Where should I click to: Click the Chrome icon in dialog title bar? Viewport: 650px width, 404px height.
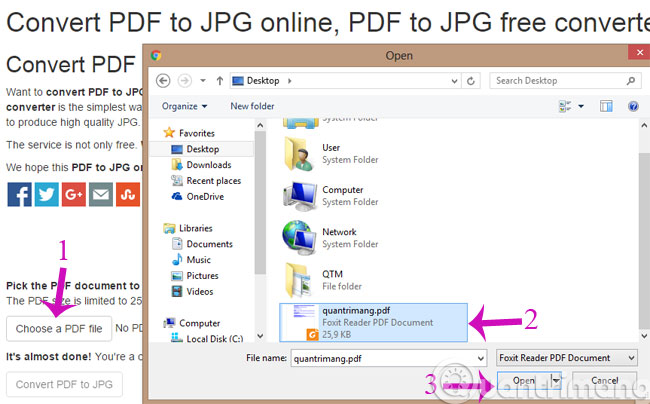point(156,55)
